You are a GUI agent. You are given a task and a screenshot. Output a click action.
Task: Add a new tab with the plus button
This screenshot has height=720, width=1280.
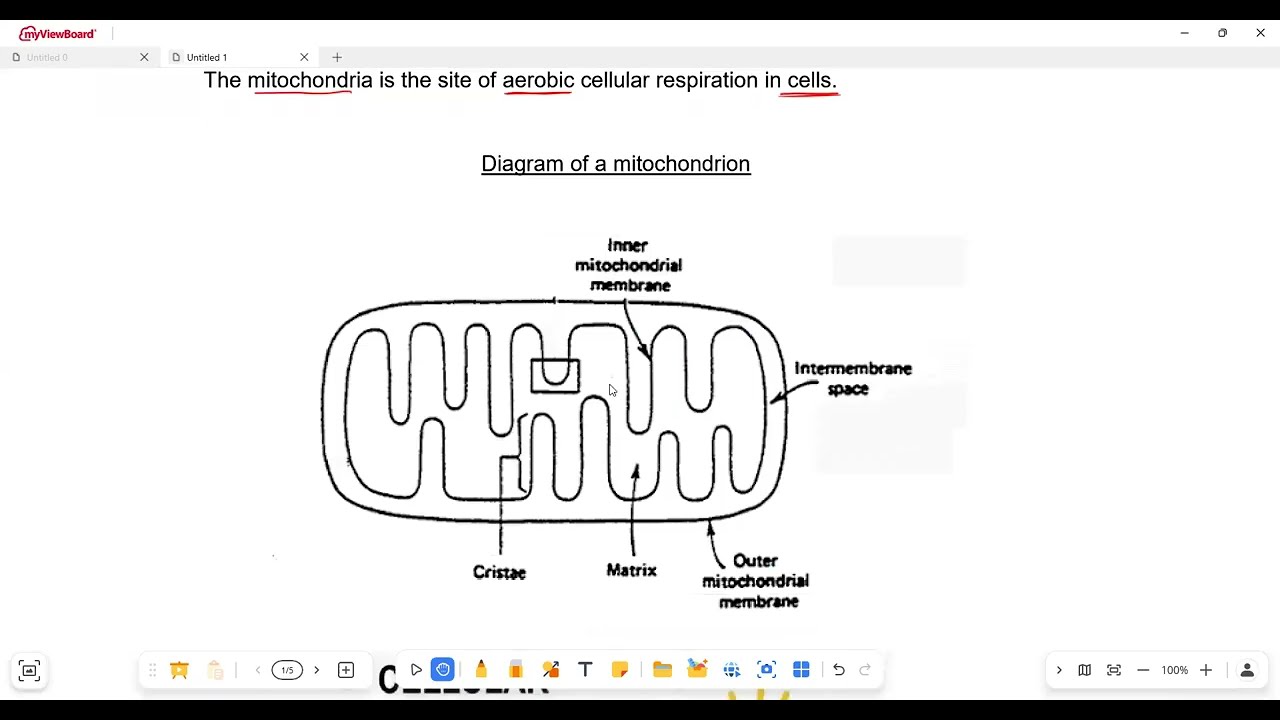[x=337, y=57]
